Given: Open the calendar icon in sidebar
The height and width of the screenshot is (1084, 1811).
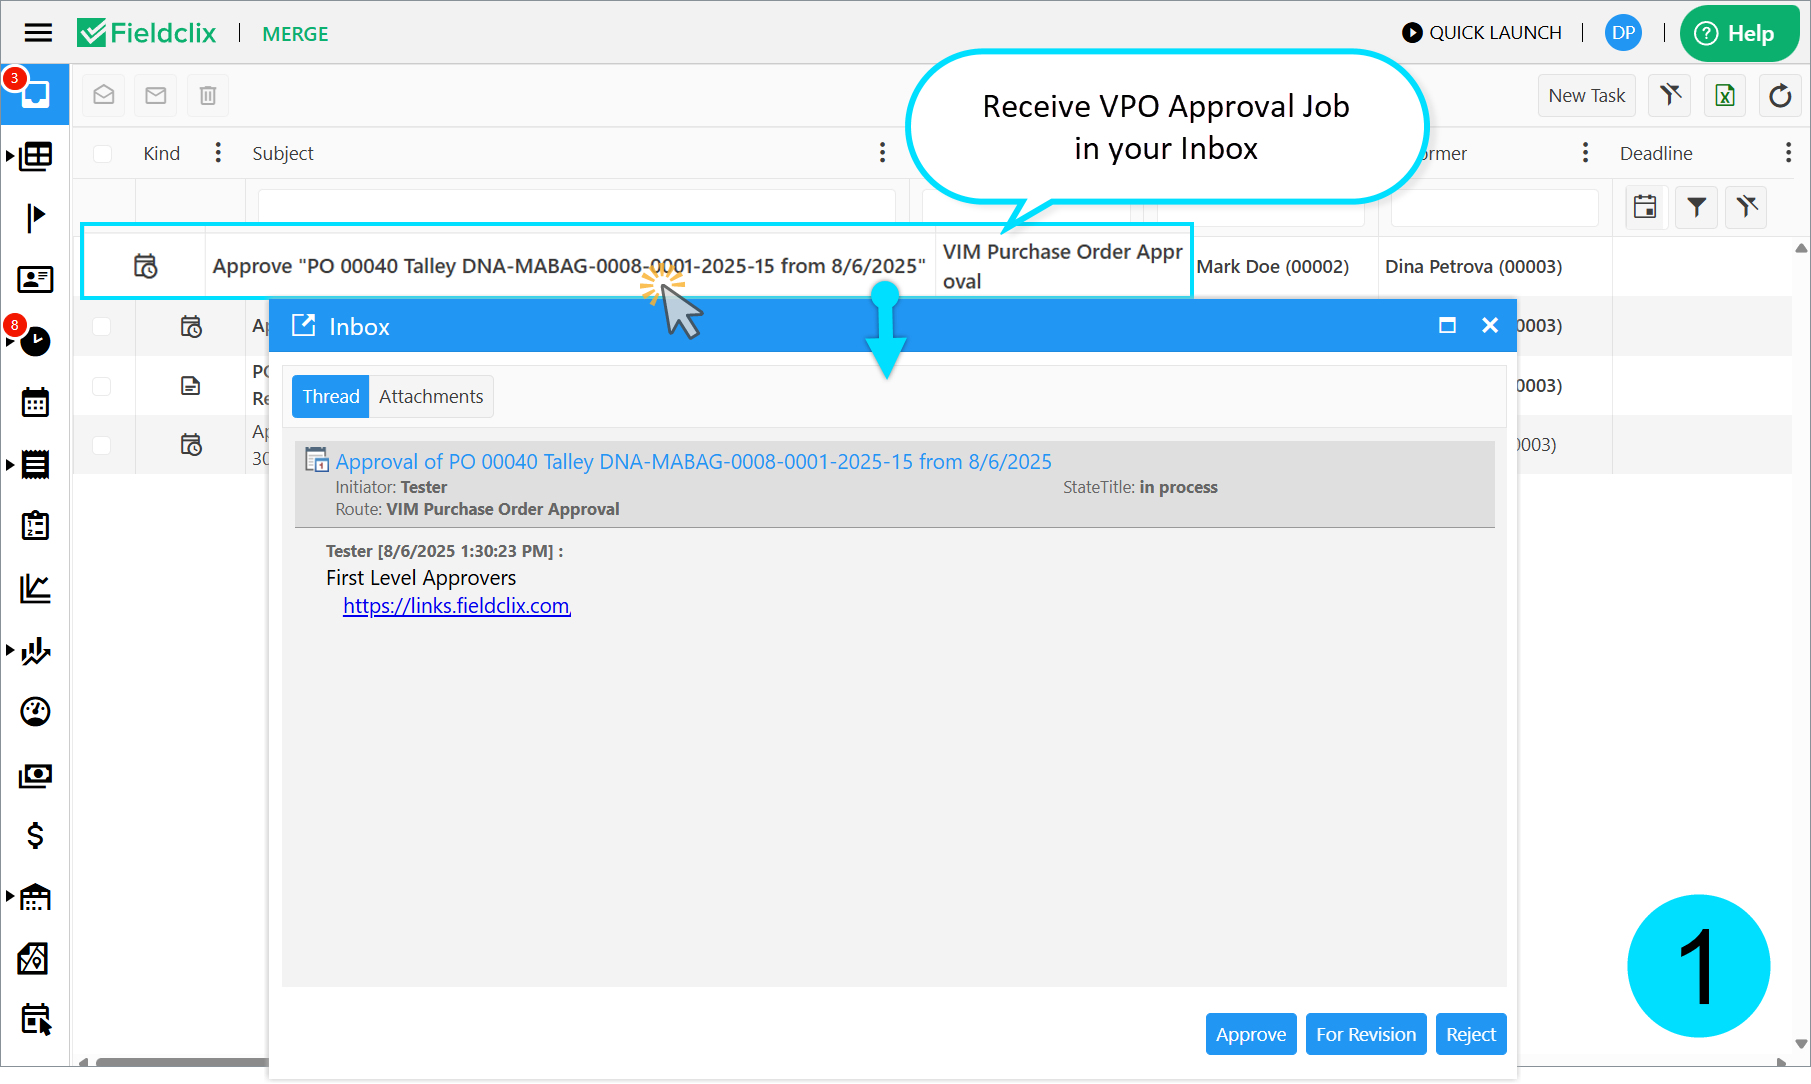Looking at the screenshot, I should pos(35,403).
